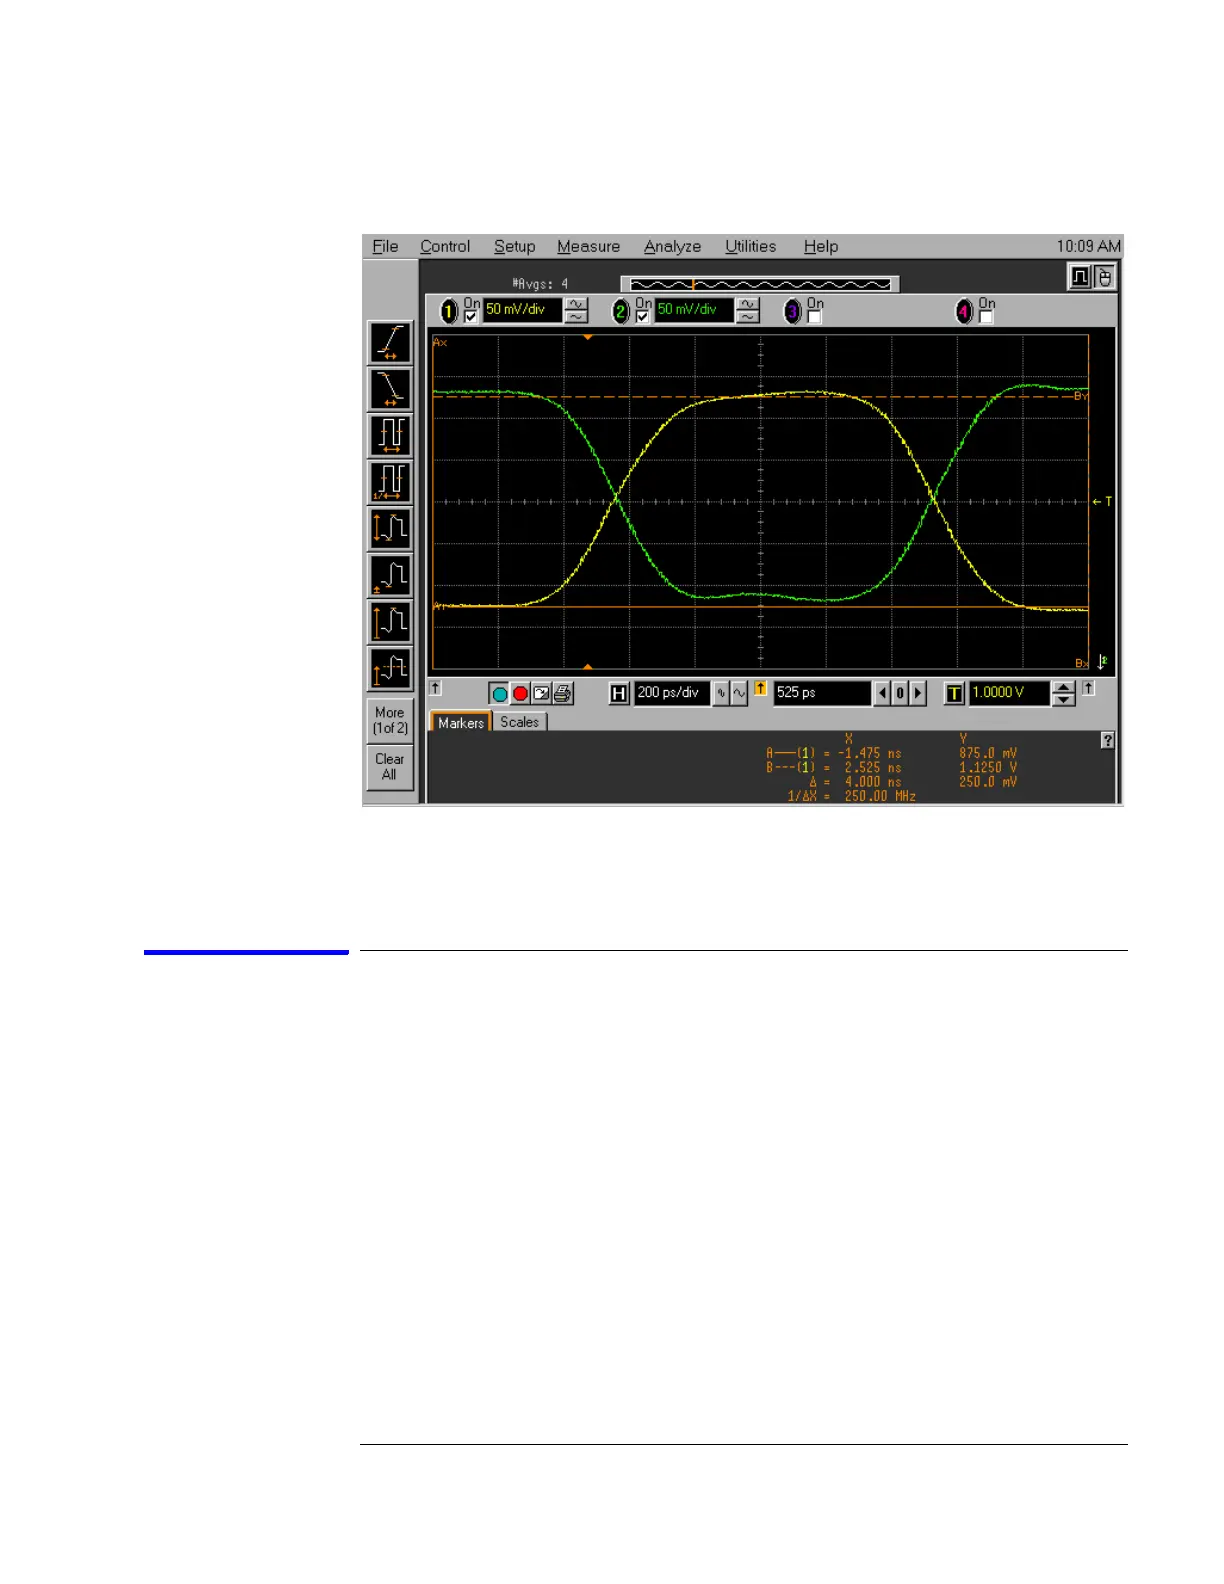The height and width of the screenshot is (1584, 1224).
Task: Click the By dashed horizontal marker label
Action: click(1080, 396)
